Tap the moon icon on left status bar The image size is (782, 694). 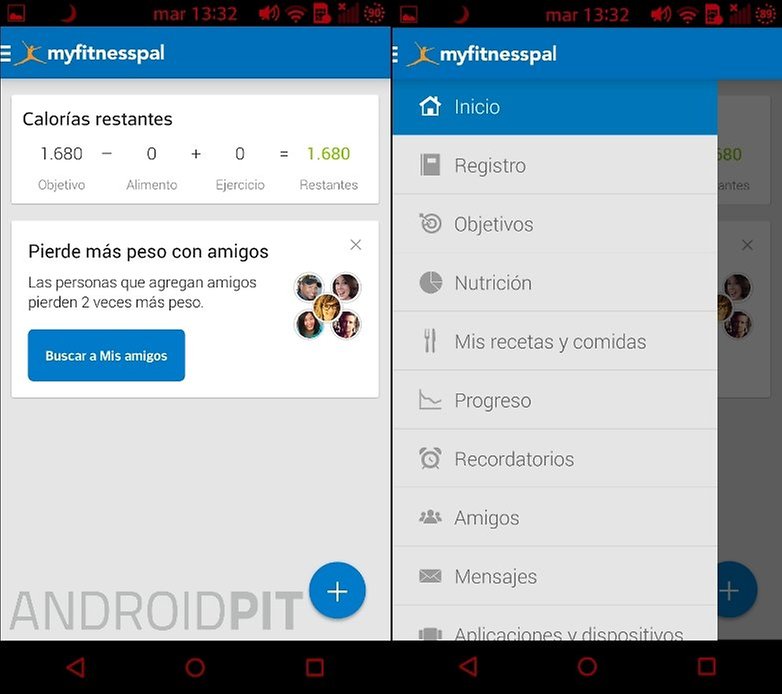point(68,13)
